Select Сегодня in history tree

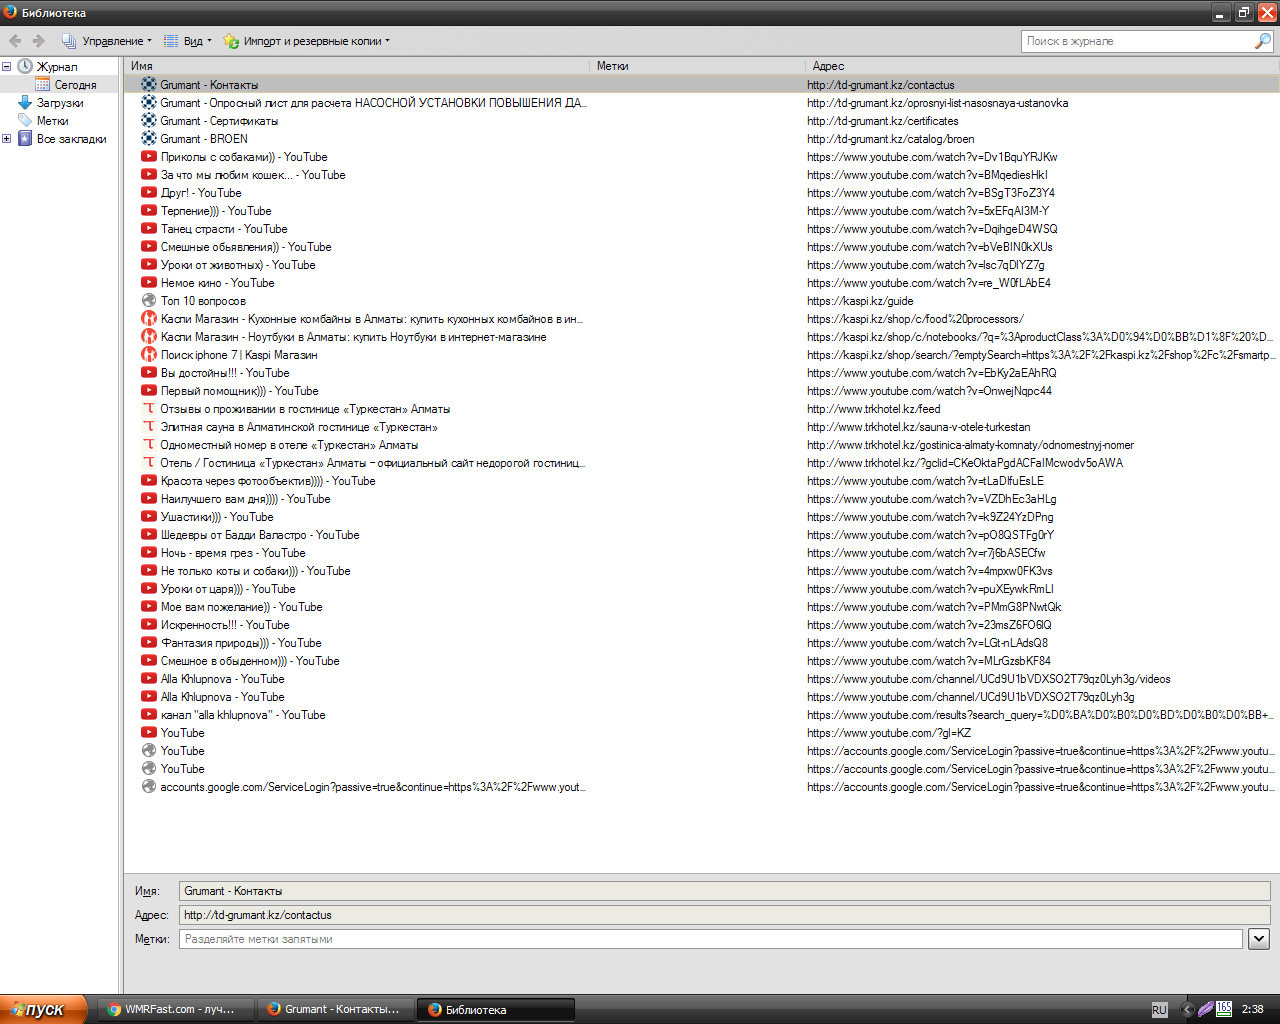tap(76, 85)
